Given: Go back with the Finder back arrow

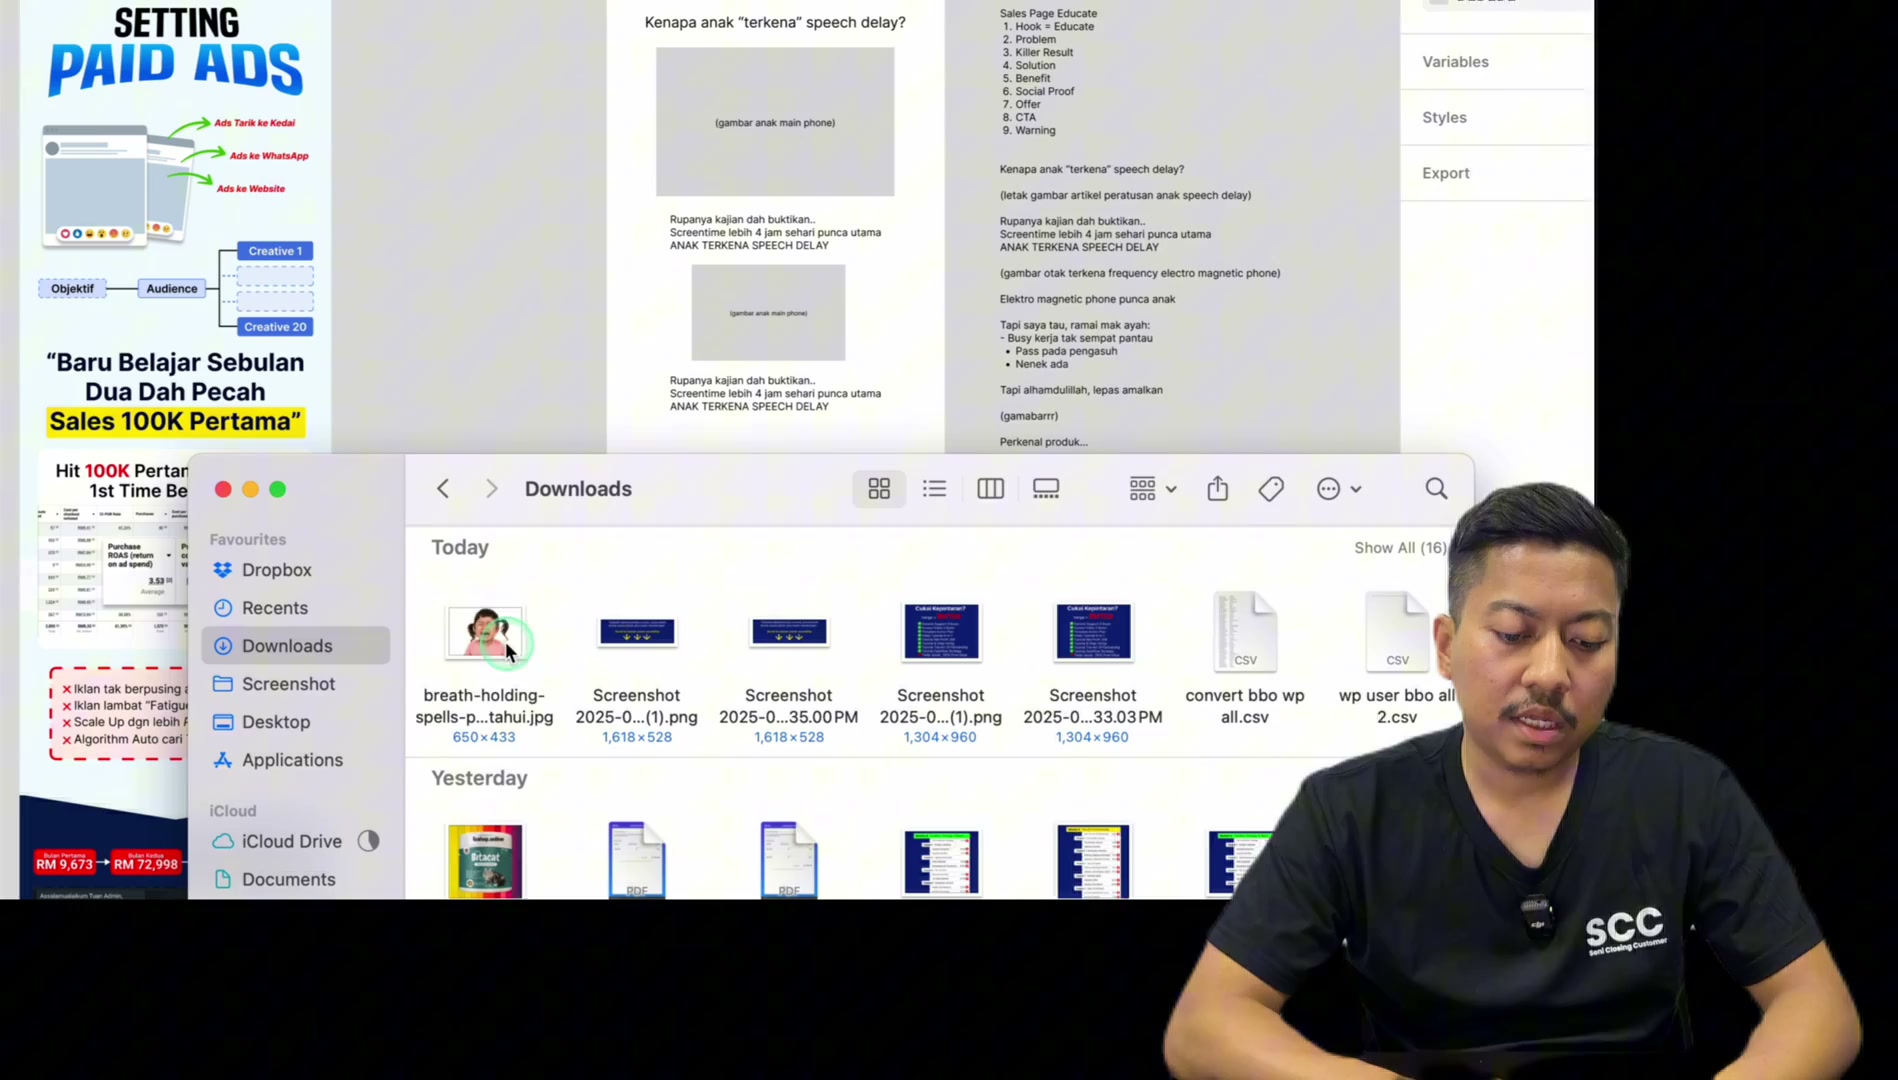Looking at the screenshot, I should coord(443,489).
